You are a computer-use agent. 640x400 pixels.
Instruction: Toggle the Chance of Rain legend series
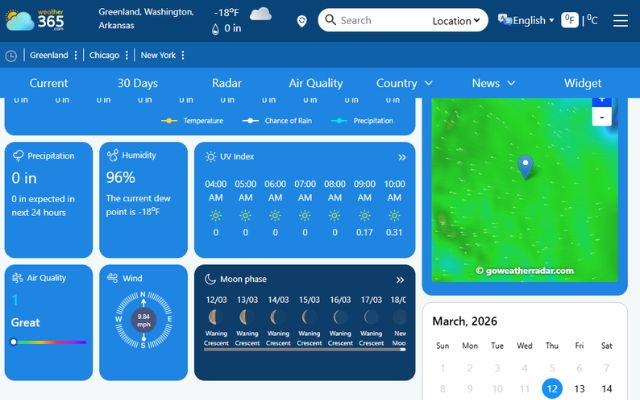[x=277, y=121]
